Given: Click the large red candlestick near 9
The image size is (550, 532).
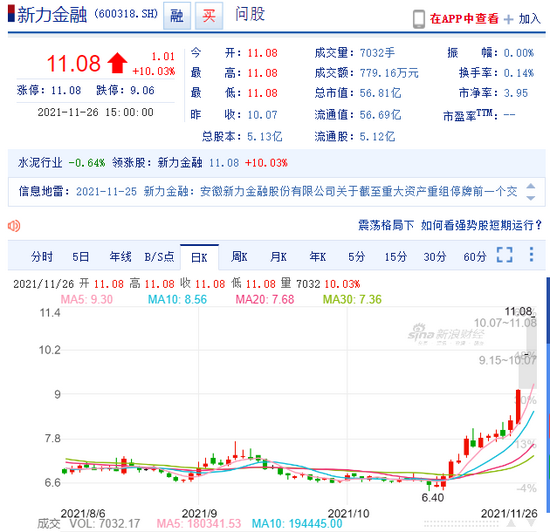Looking at the screenshot, I should coord(518,406).
